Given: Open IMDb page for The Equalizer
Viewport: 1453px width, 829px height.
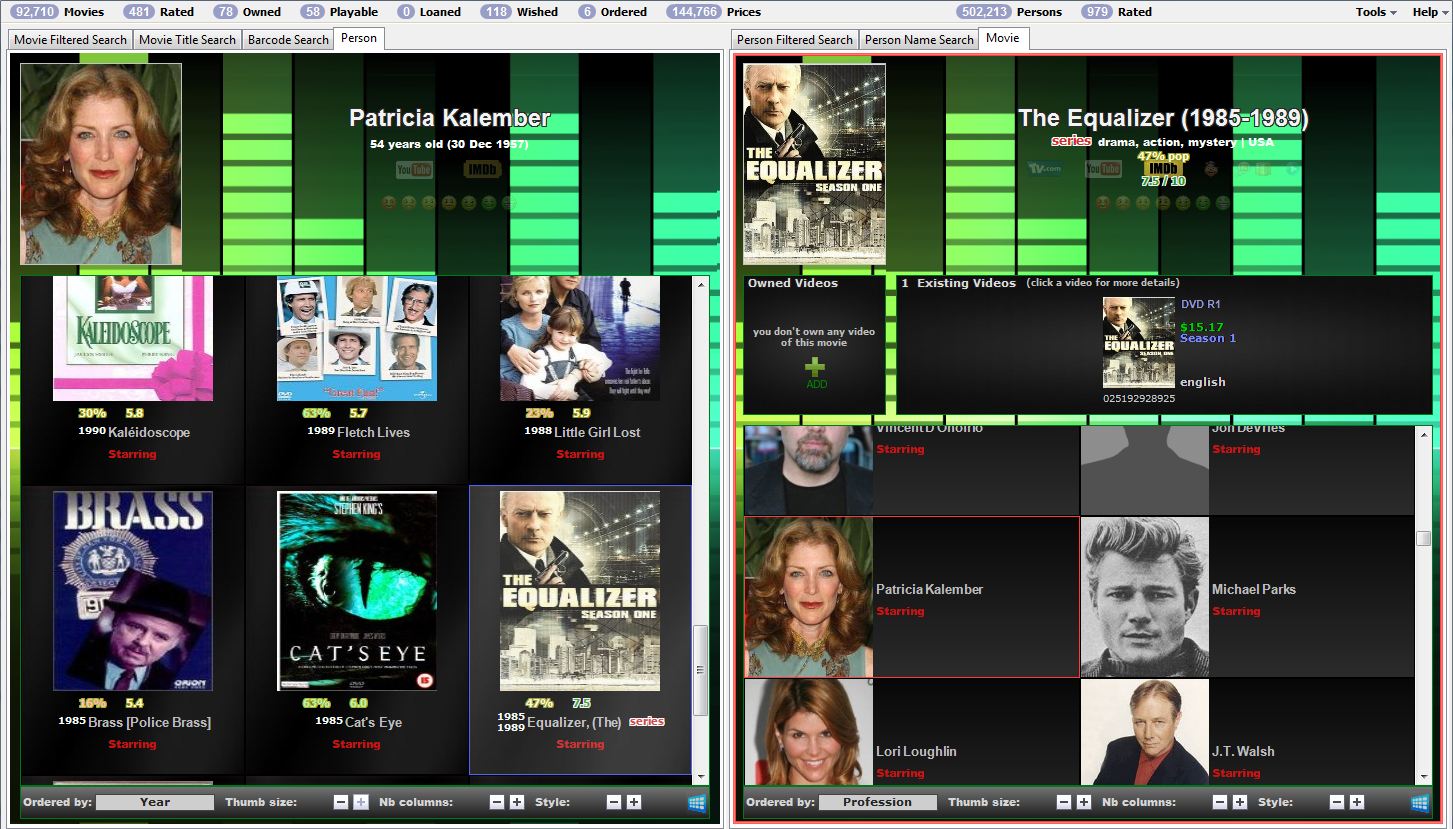Looking at the screenshot, I should pos(1163,168).
